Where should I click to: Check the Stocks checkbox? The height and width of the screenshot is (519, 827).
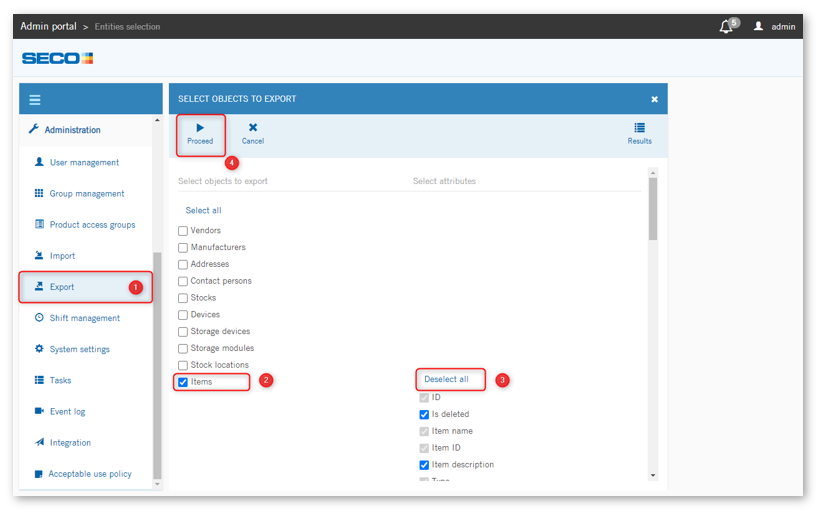click(x=183, y=299)
